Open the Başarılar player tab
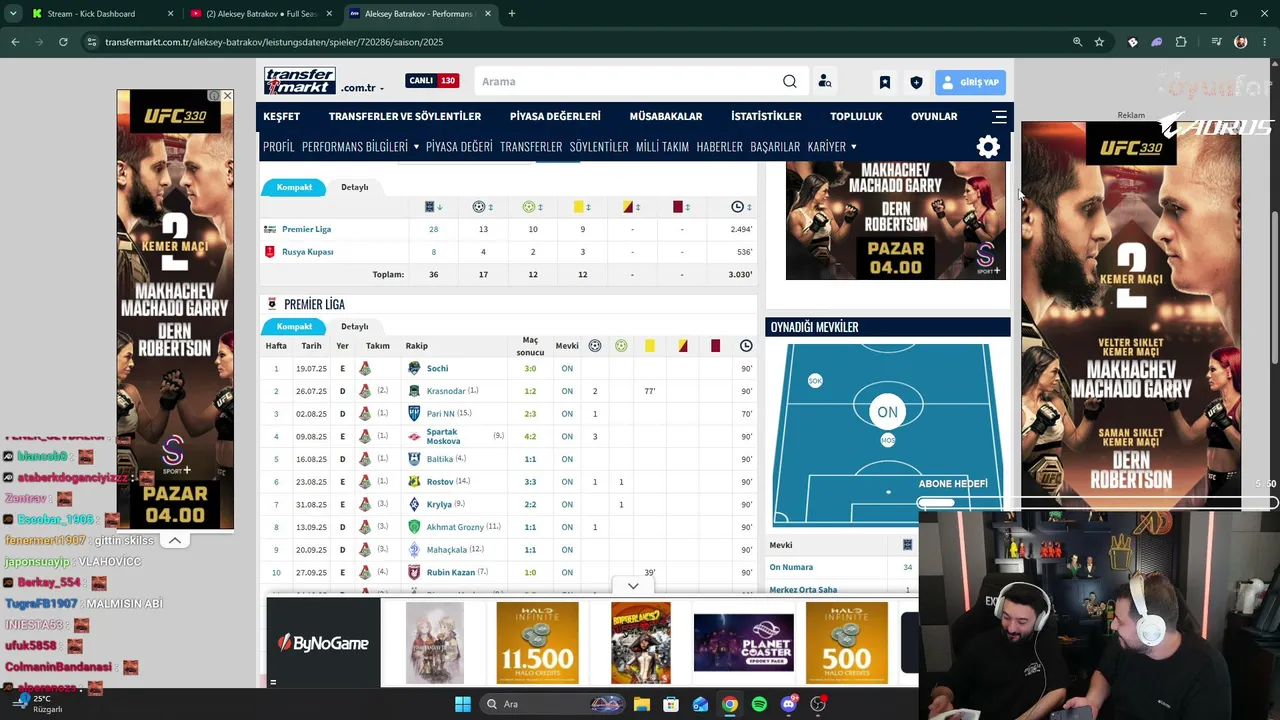1280x720 pixels. point(775,147)
